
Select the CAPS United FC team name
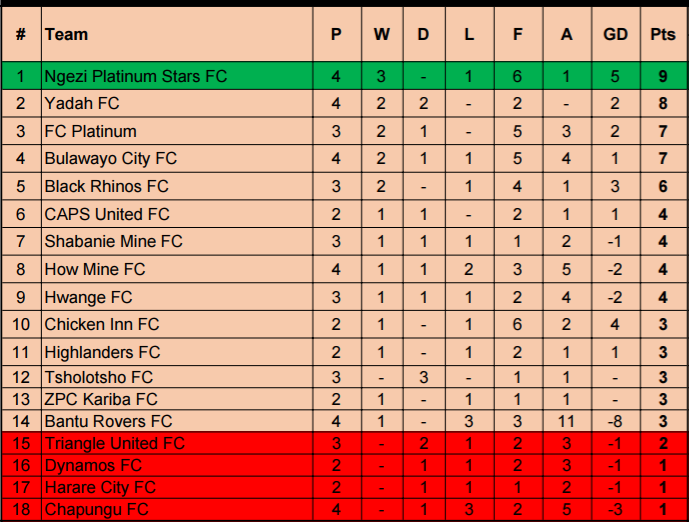107,214
